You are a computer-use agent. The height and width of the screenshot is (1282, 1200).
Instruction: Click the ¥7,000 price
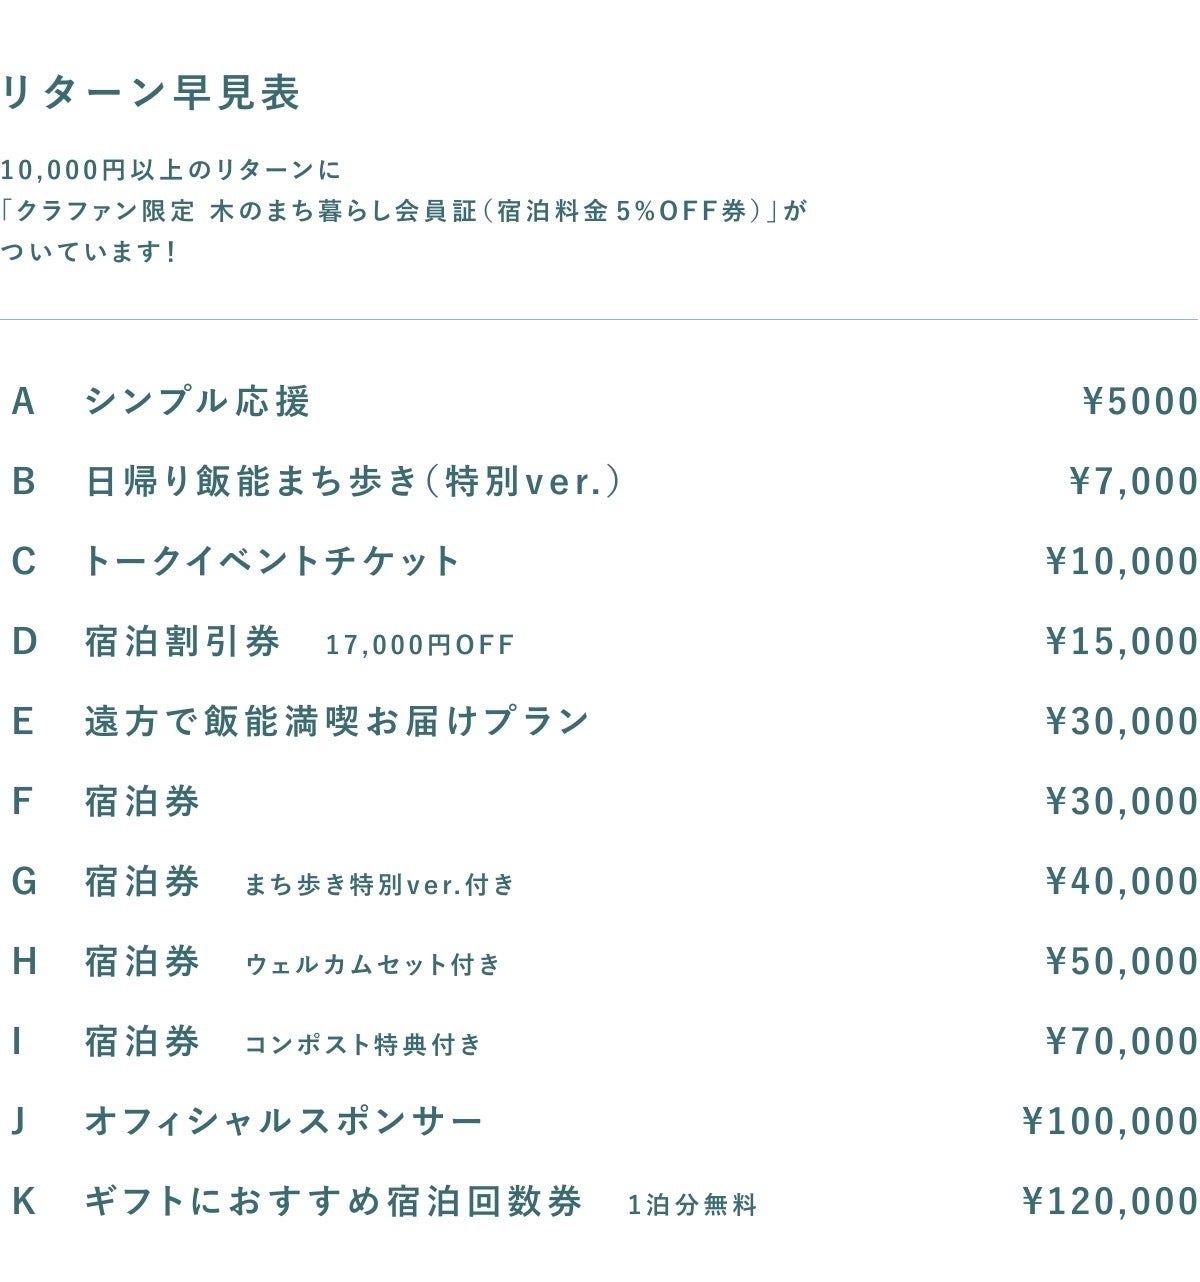[1133, 482]
